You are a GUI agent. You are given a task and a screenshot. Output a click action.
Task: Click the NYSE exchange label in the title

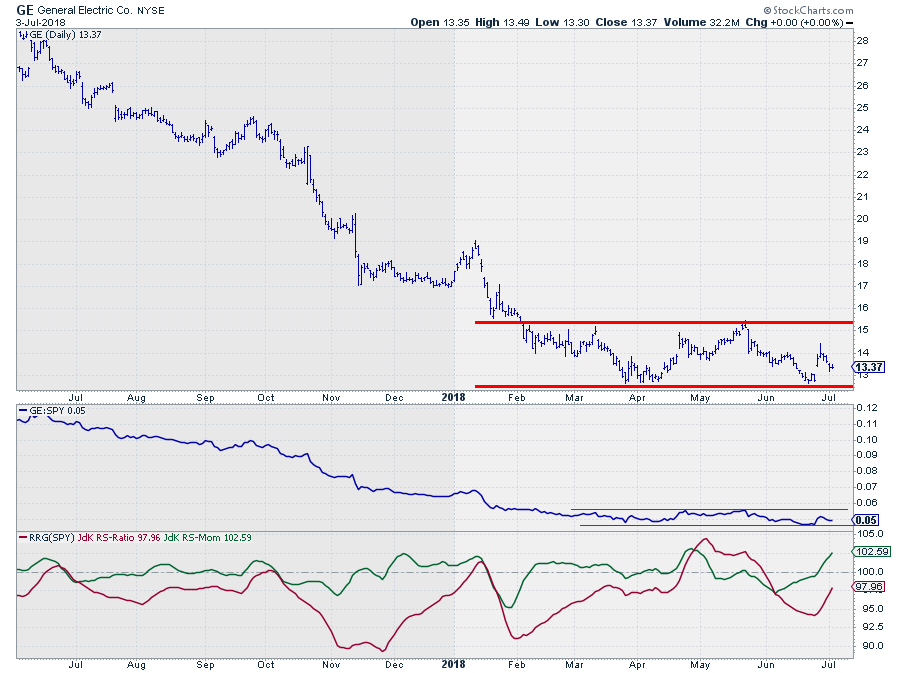150,10
